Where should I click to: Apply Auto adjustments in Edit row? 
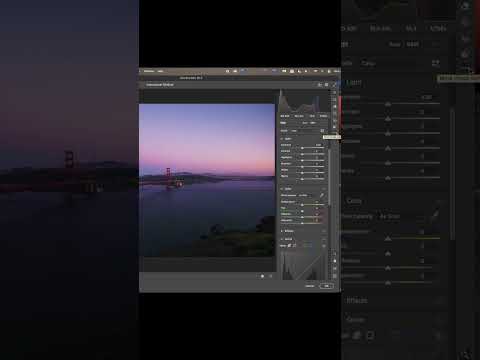pos(305,123)
